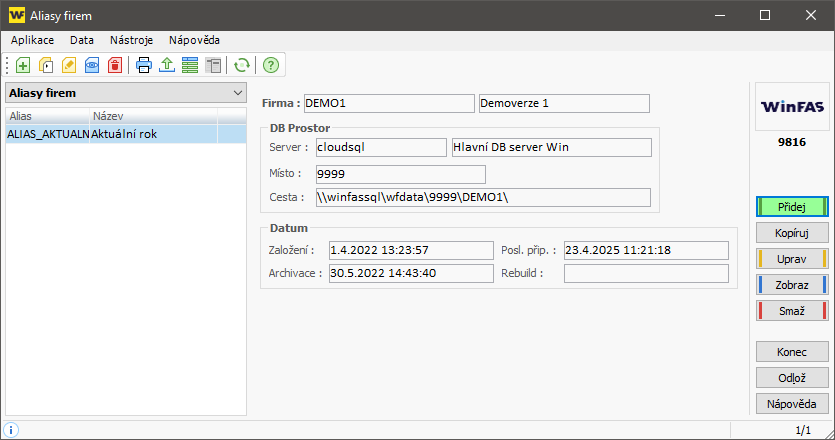Click the export upload arrow icon
Screen dimensions: 835x440
point(167,65)
